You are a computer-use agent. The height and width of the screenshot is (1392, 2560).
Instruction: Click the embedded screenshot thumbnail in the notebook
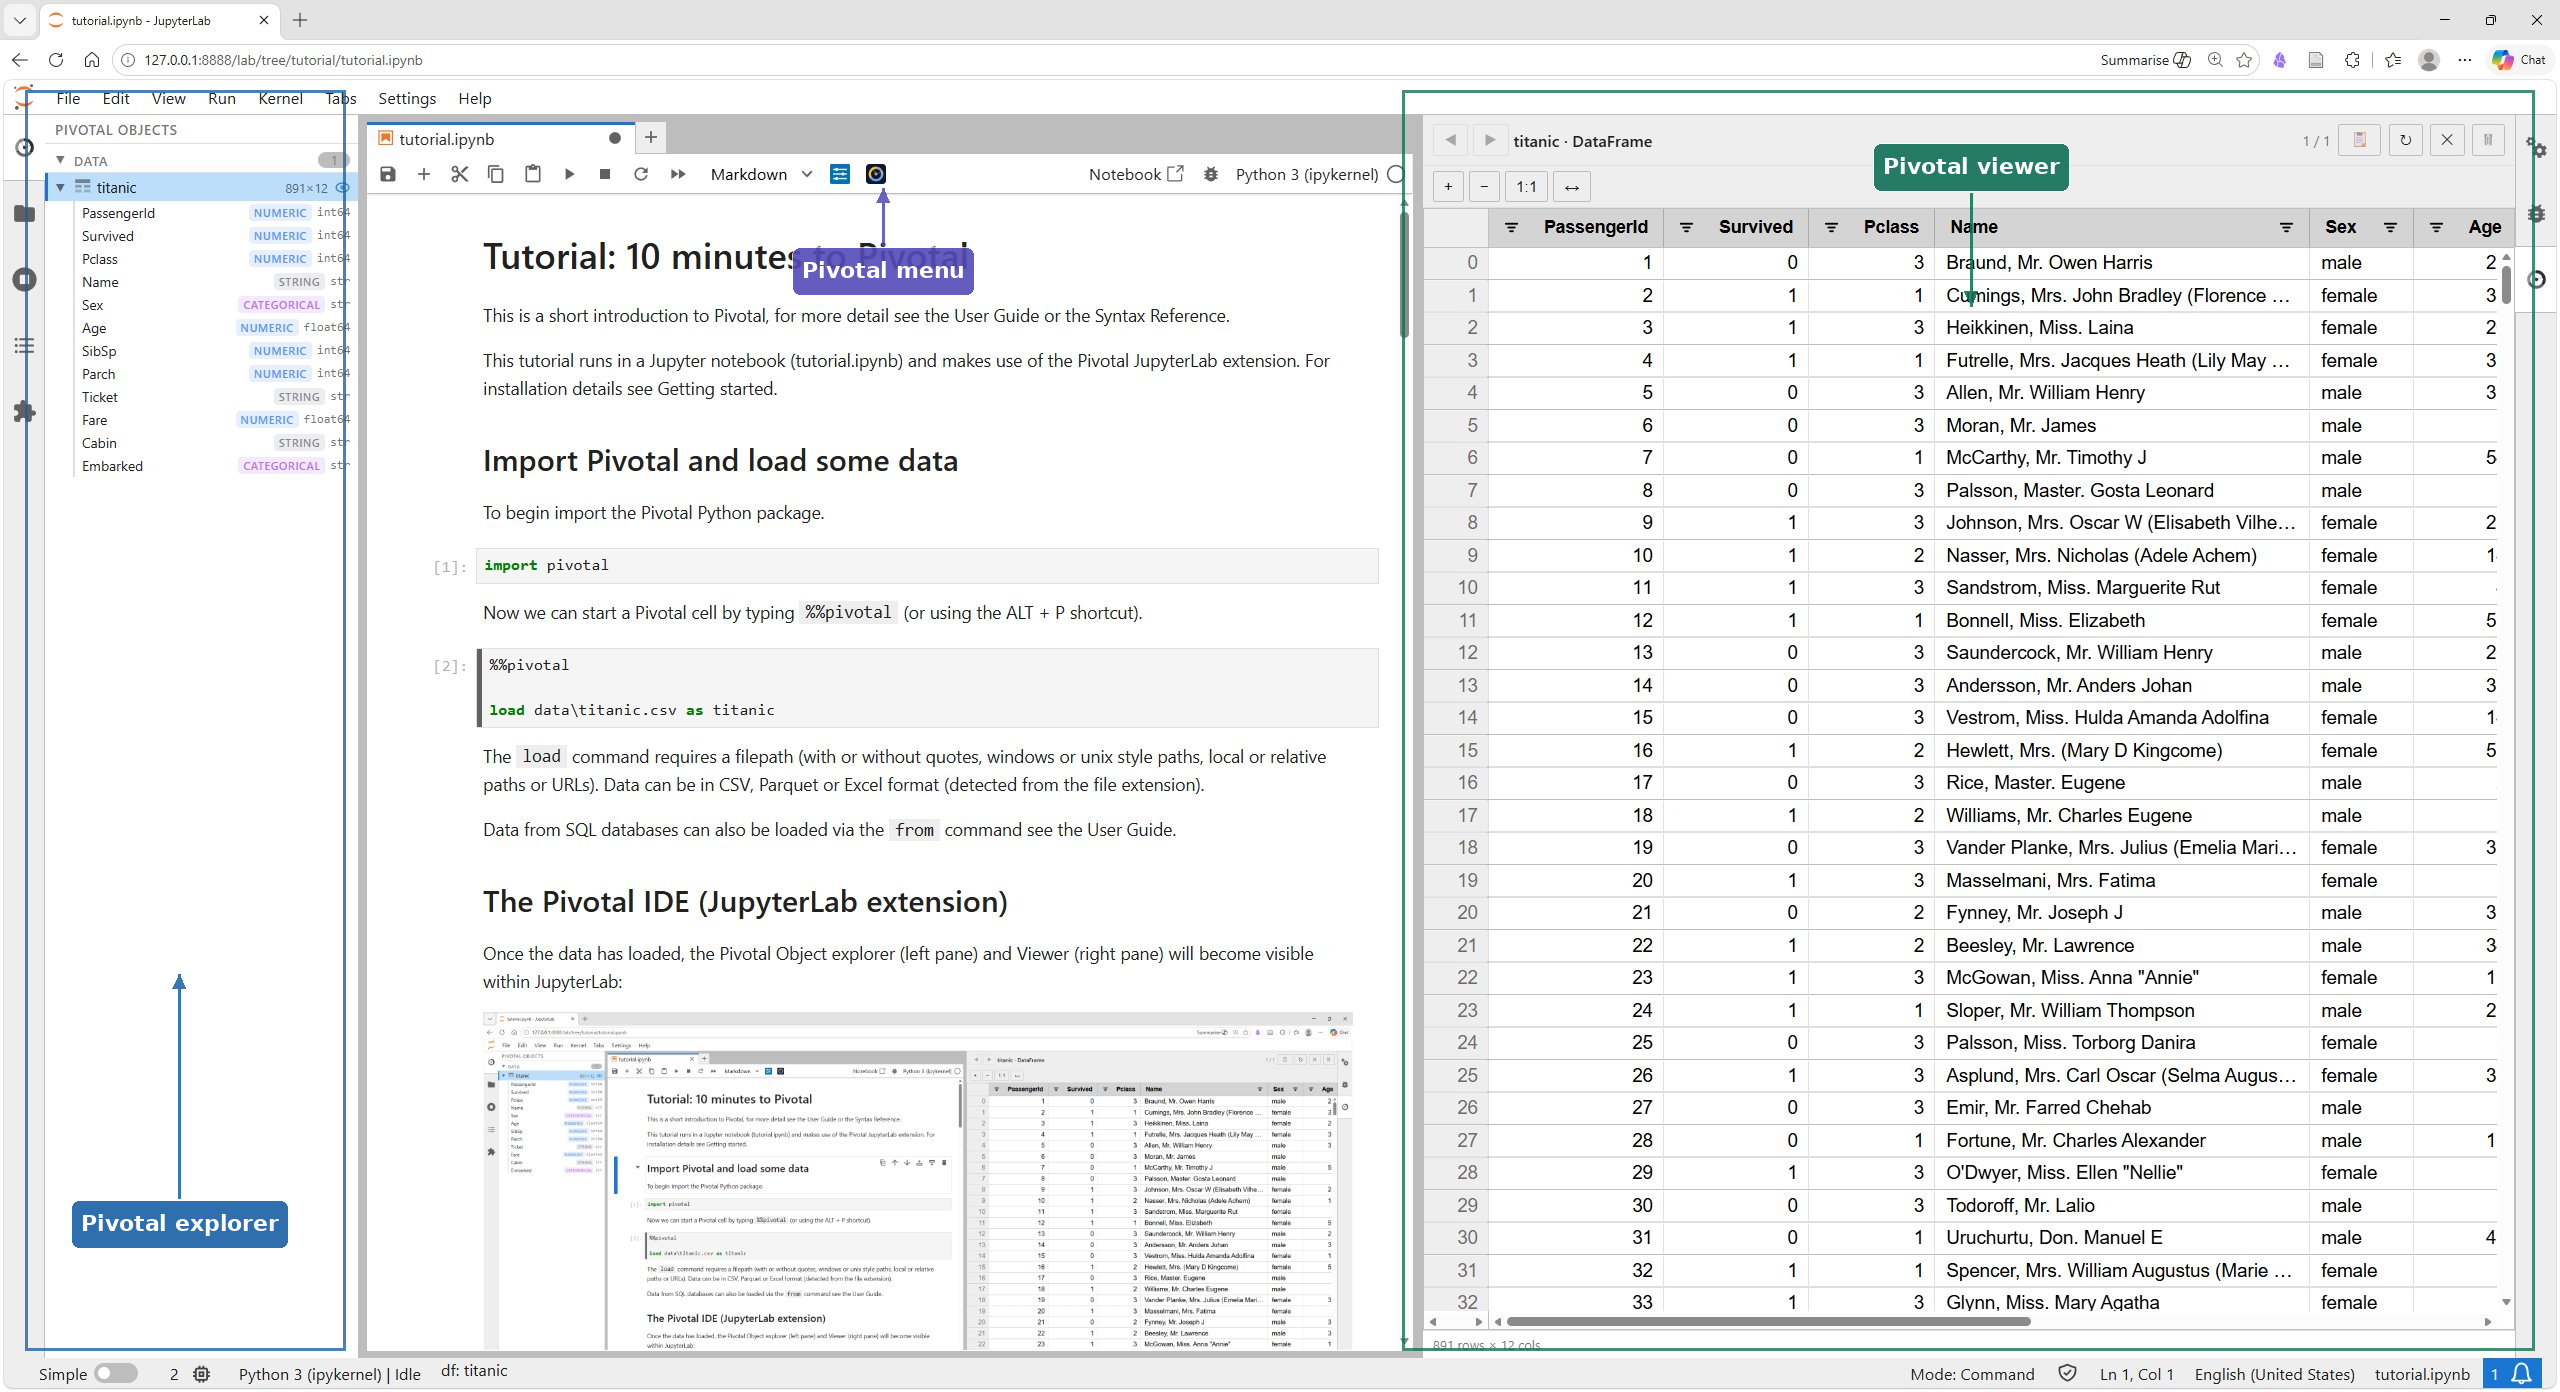click(917, 1180)
